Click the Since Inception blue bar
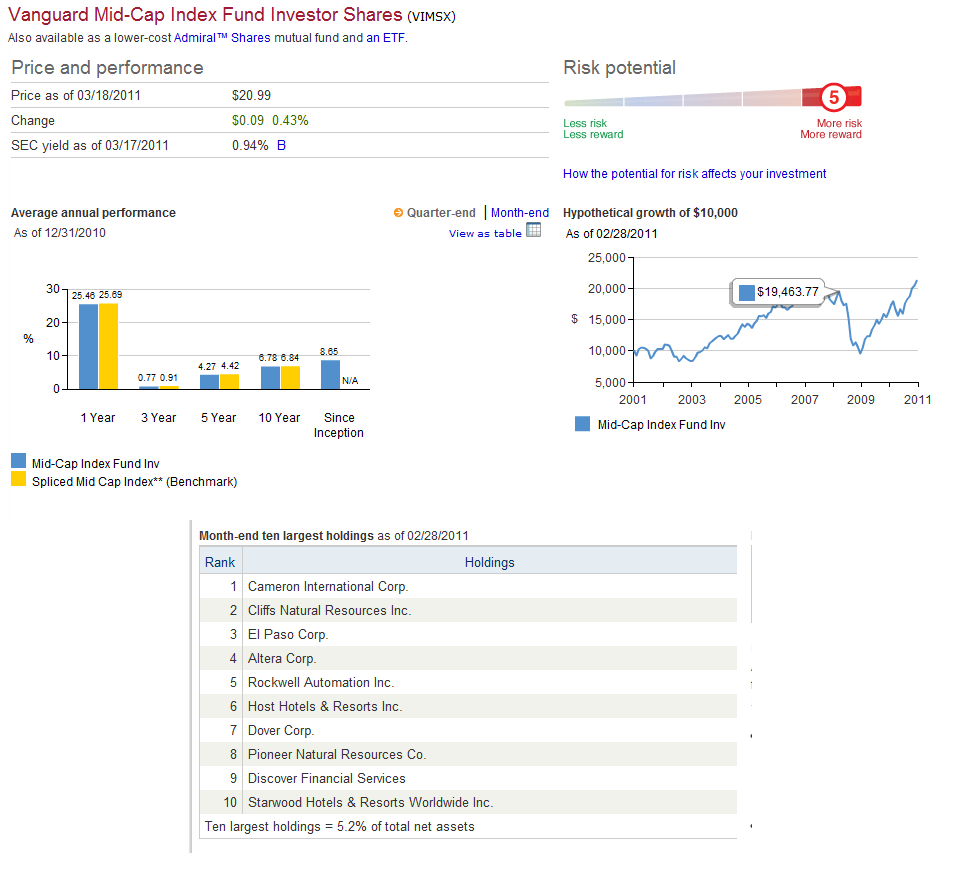 pyautogui.click(x=330, y=375)
